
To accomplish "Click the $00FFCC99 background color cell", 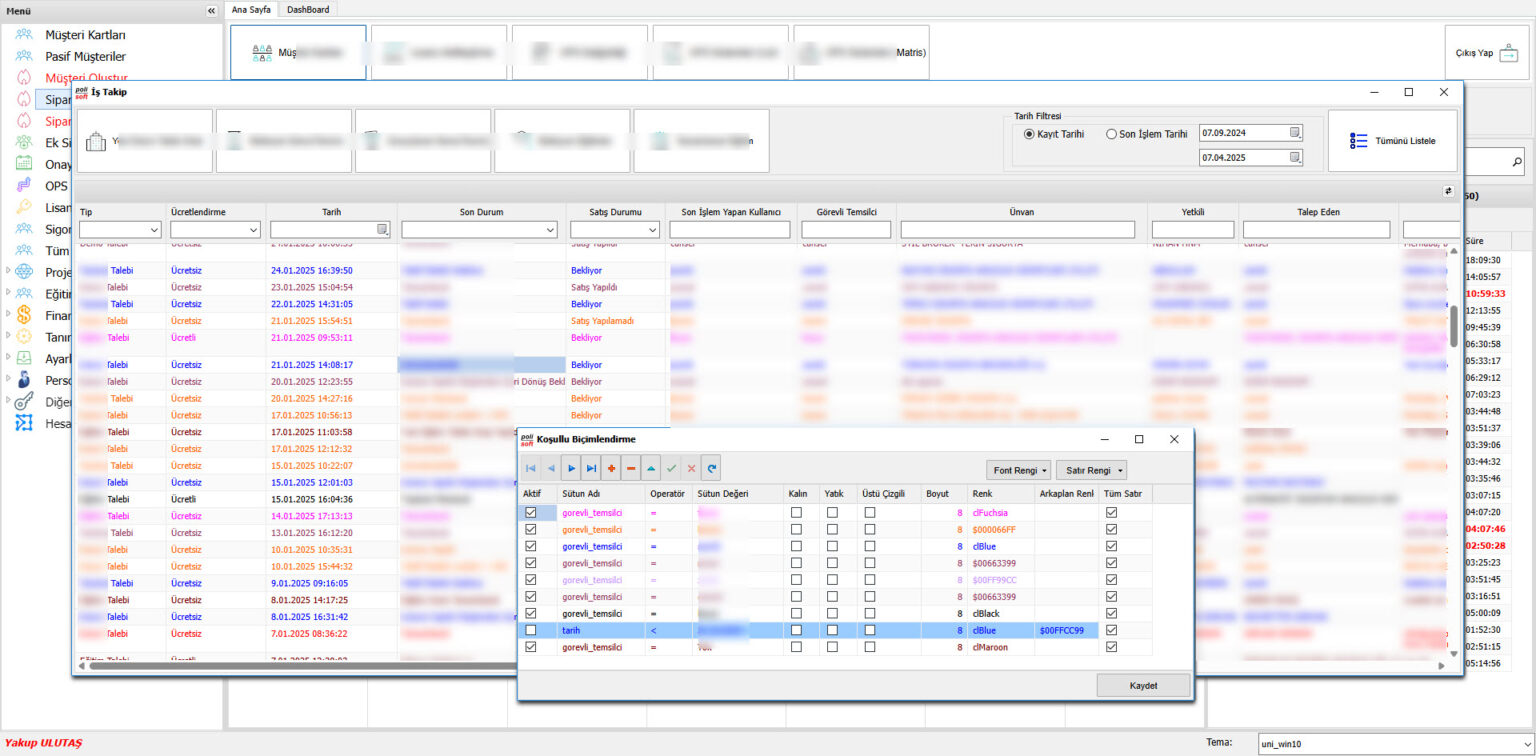I will coord(1067,631).
